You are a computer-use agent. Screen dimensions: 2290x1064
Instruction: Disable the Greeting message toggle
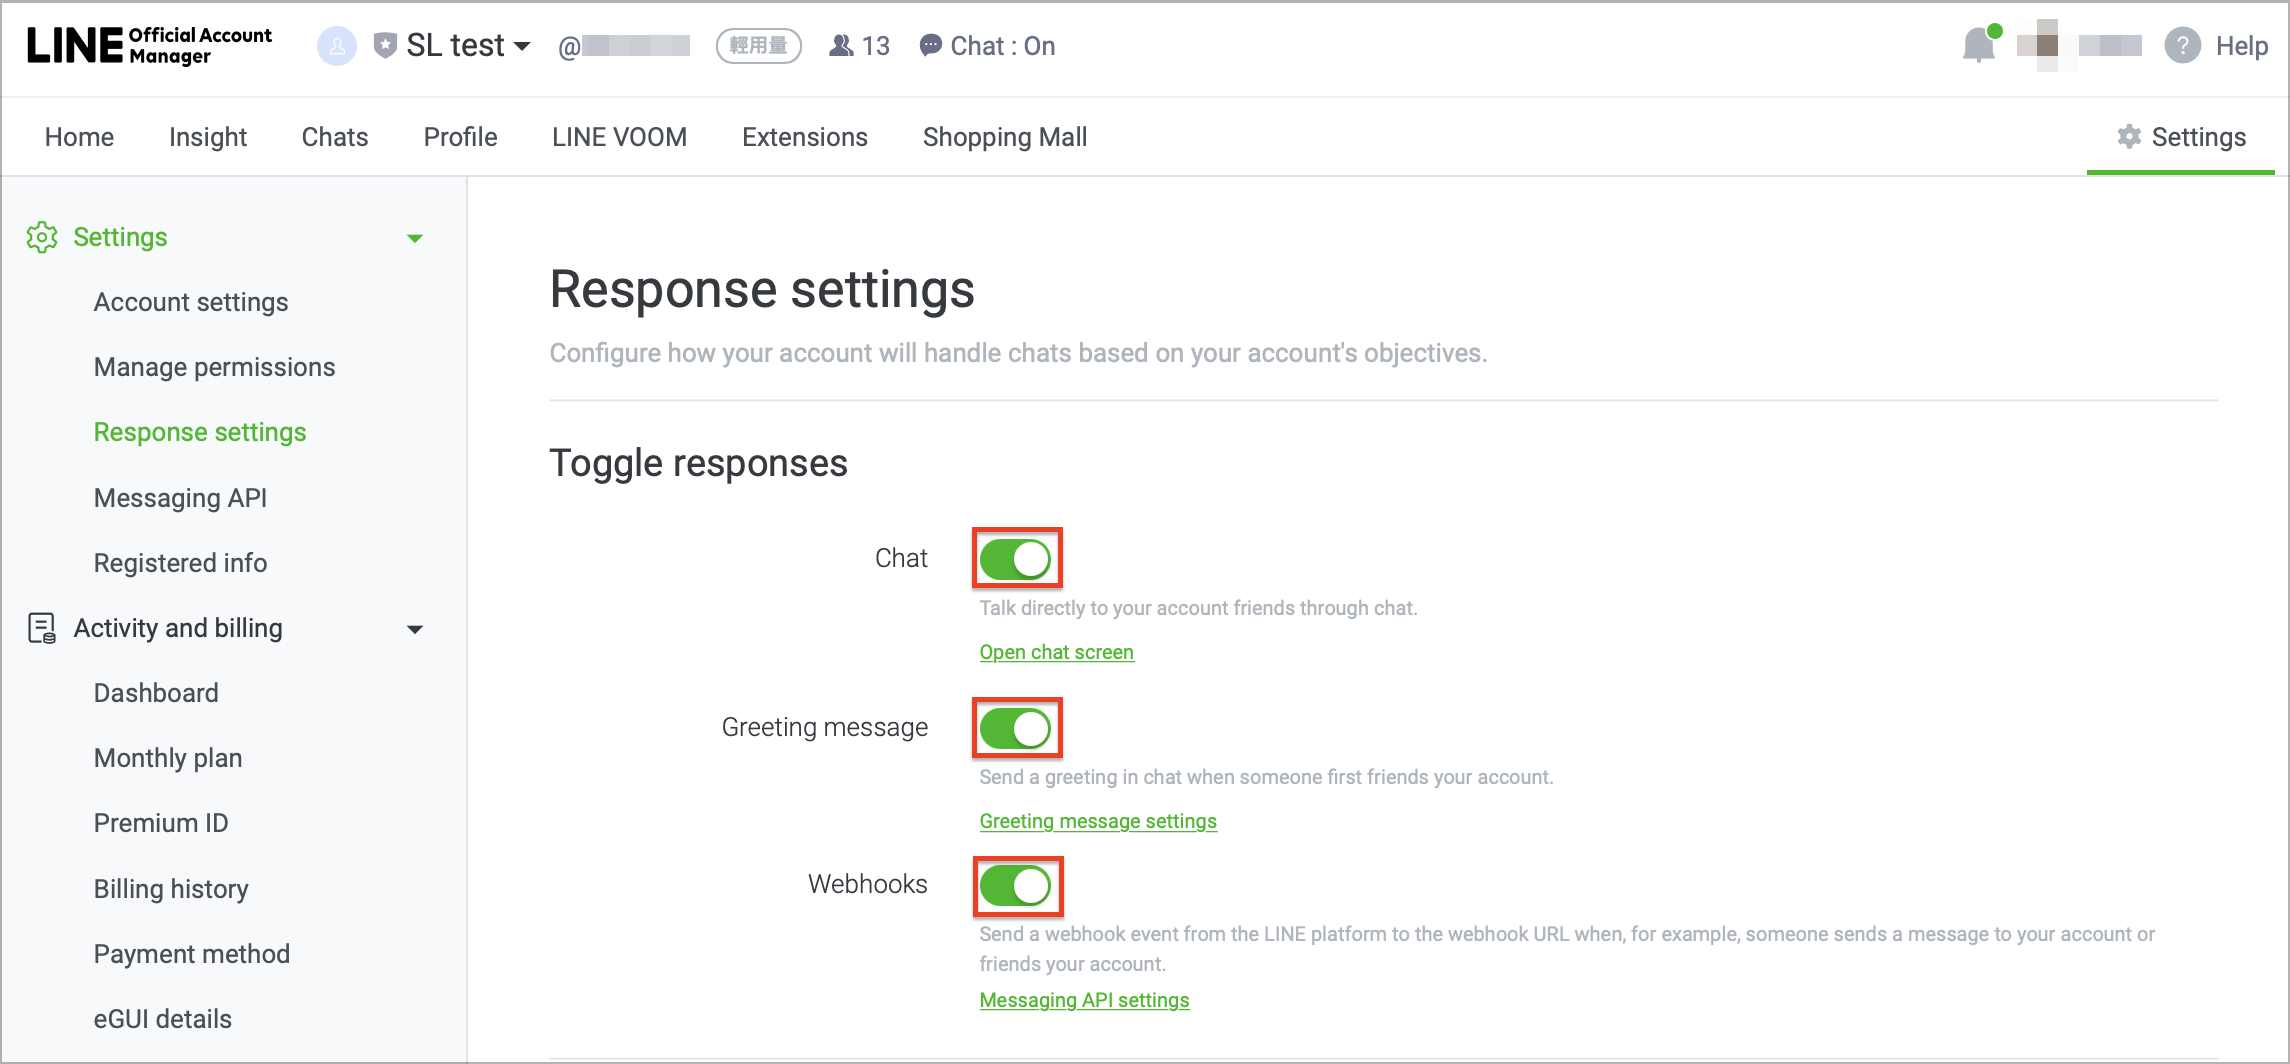[x=1016, y=727]
